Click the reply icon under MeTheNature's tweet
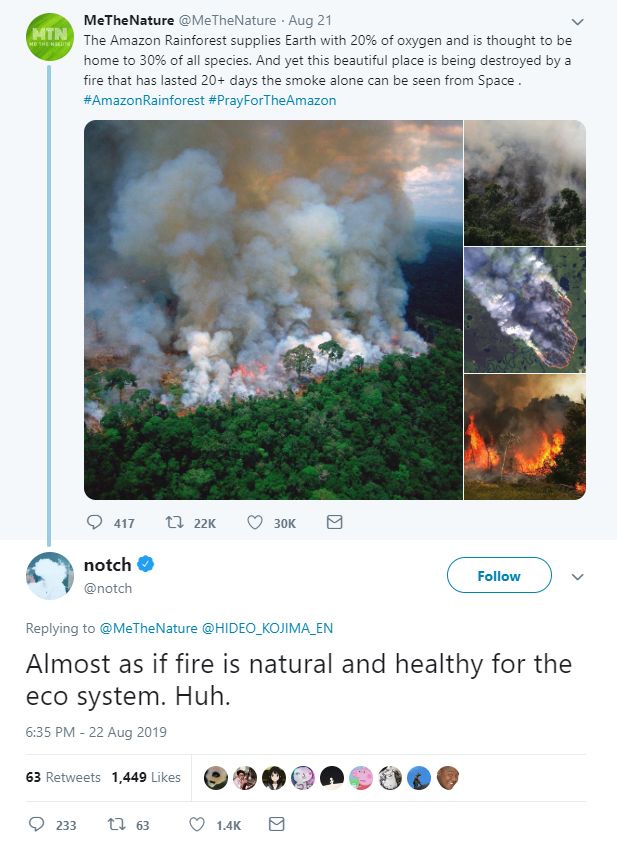617x852 pixels. click(95, 522)
